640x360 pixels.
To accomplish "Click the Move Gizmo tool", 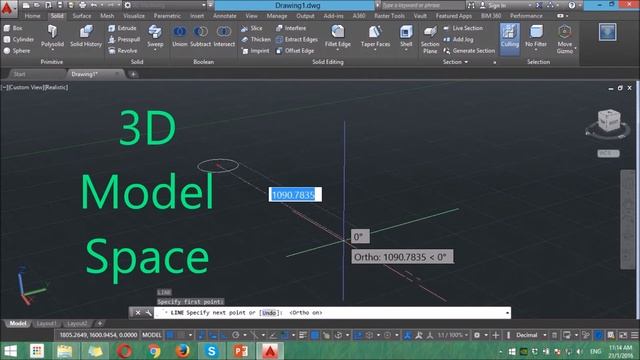I will (x=564, y=39).
